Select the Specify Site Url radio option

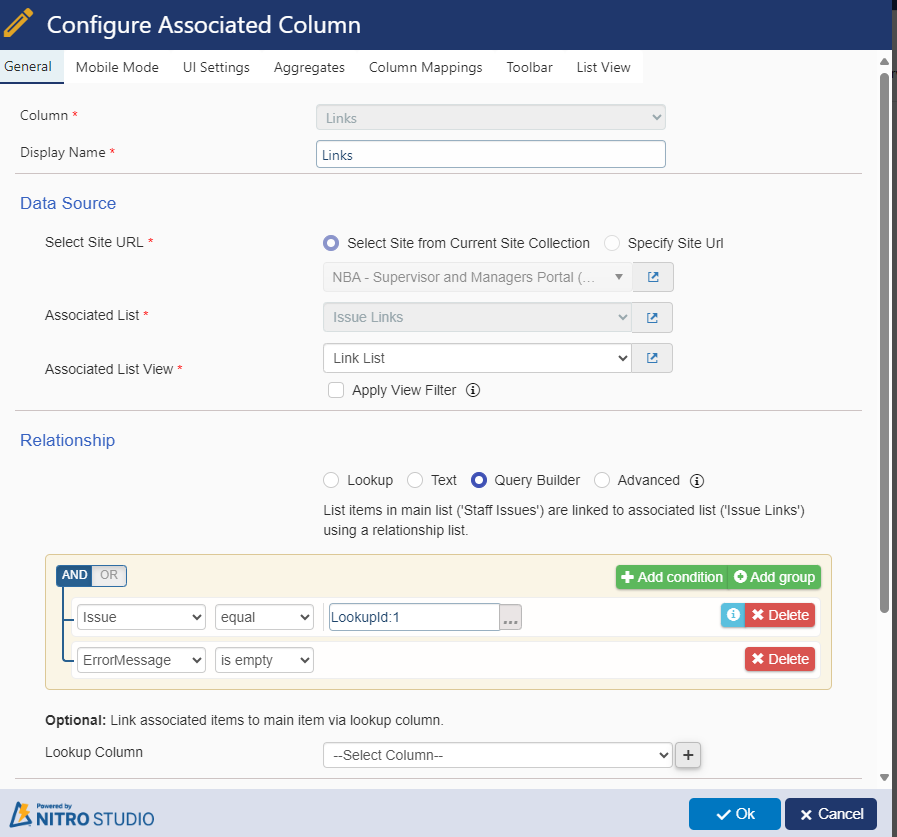pos(612,243)
